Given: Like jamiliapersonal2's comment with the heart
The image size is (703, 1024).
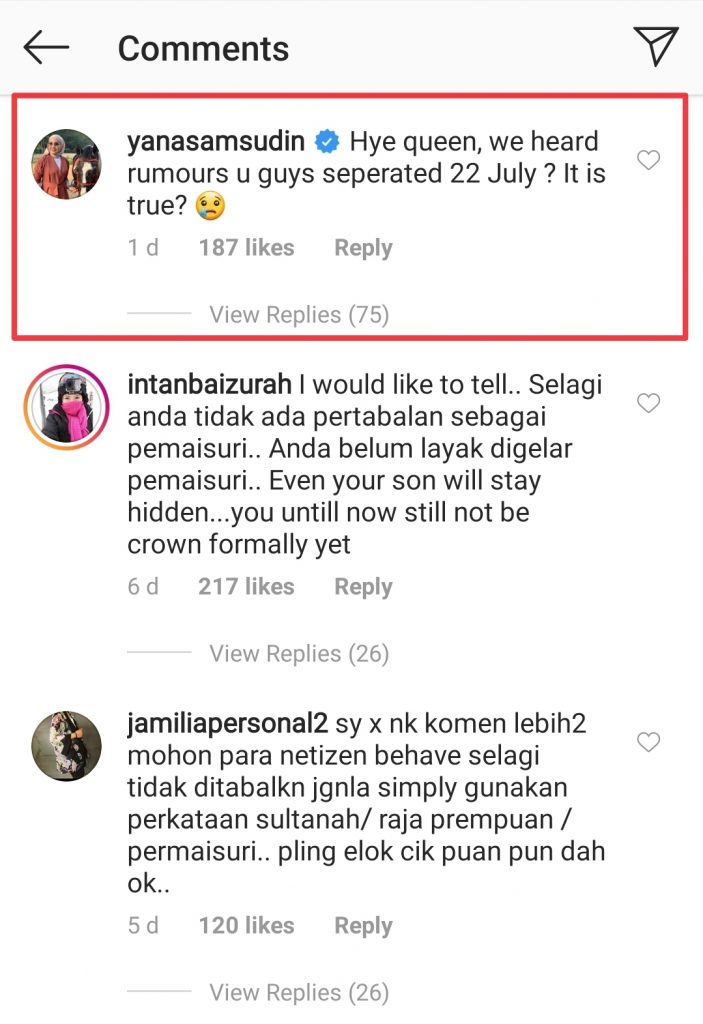Looking at the screenshot, I should tap(648, 742).
